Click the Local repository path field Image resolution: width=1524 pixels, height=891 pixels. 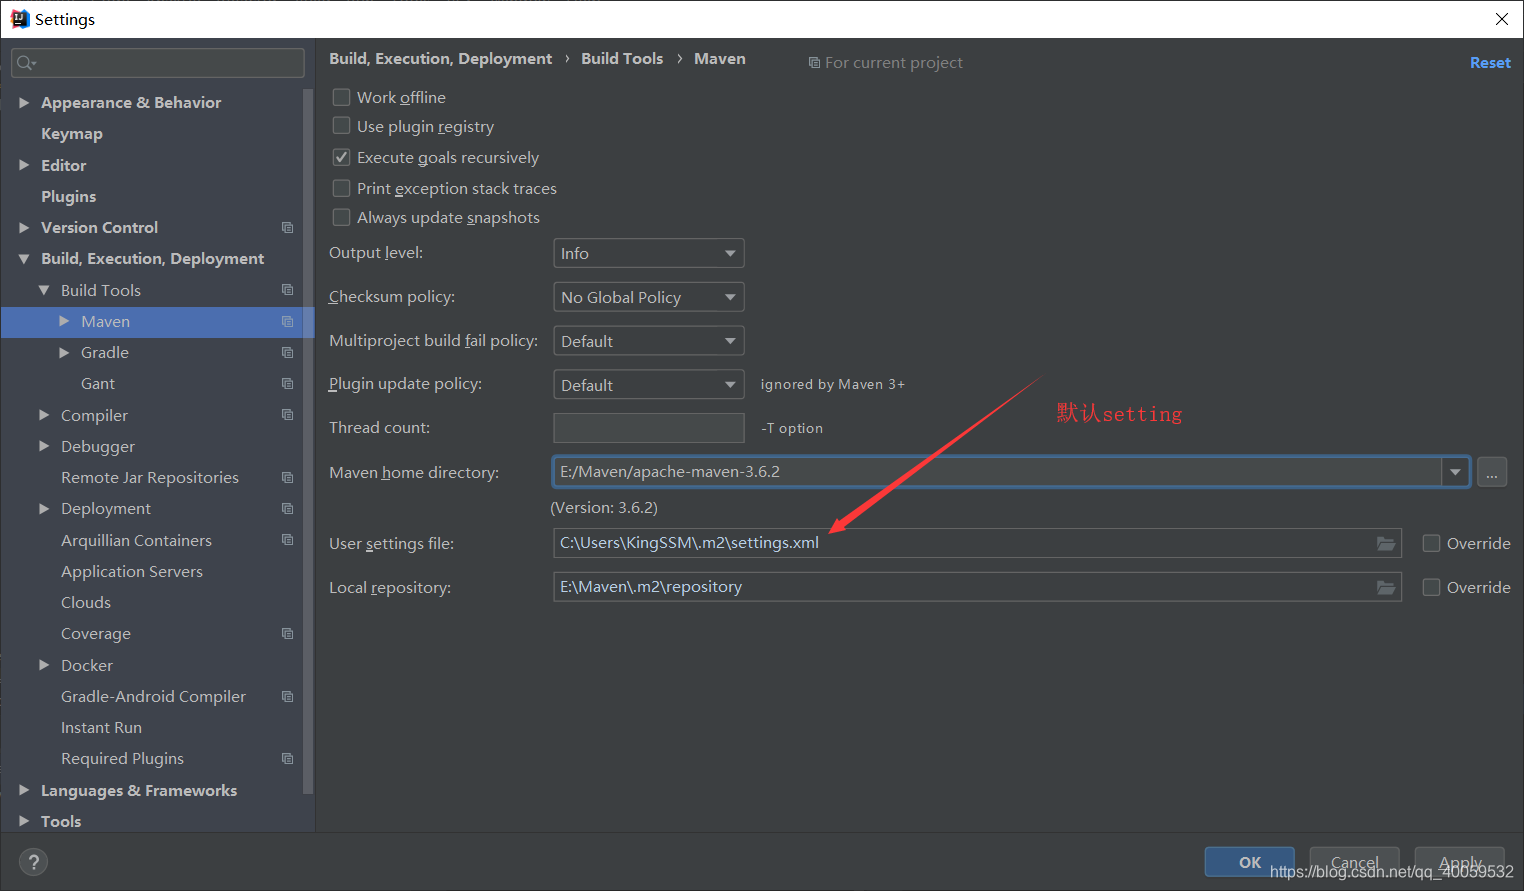977,587
